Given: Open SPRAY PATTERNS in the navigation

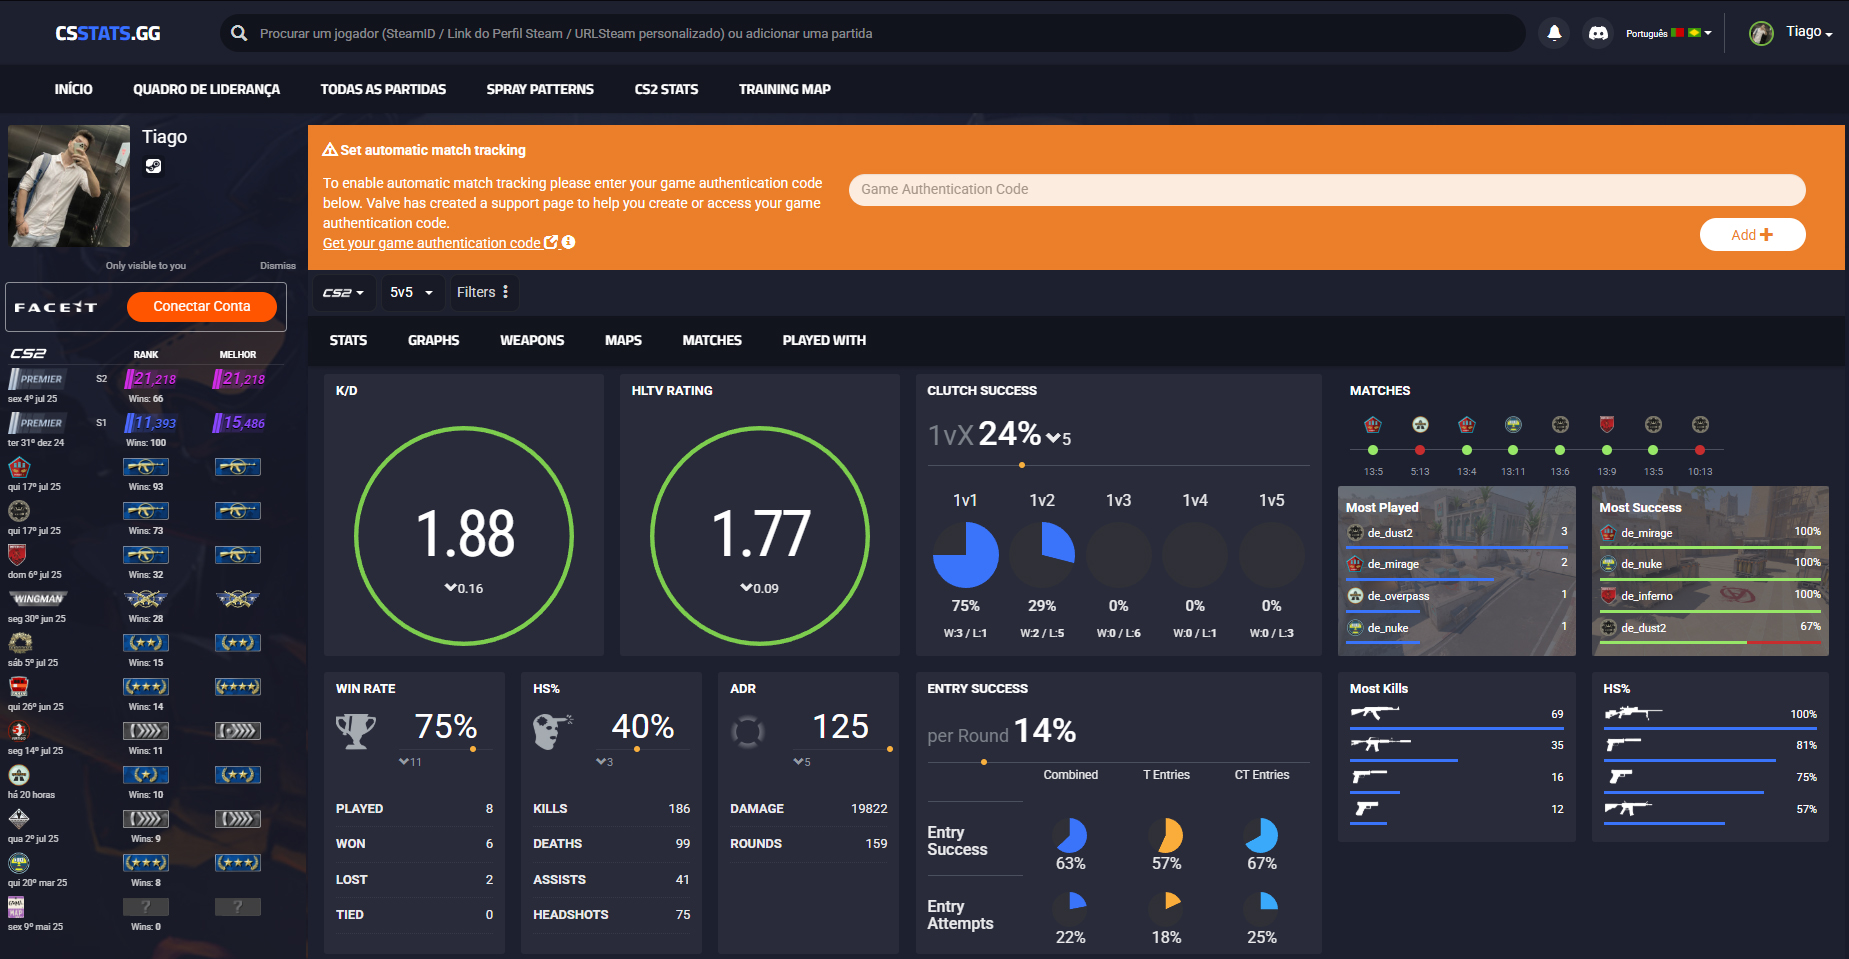Looking at the screenshot, I should point(540,89).
